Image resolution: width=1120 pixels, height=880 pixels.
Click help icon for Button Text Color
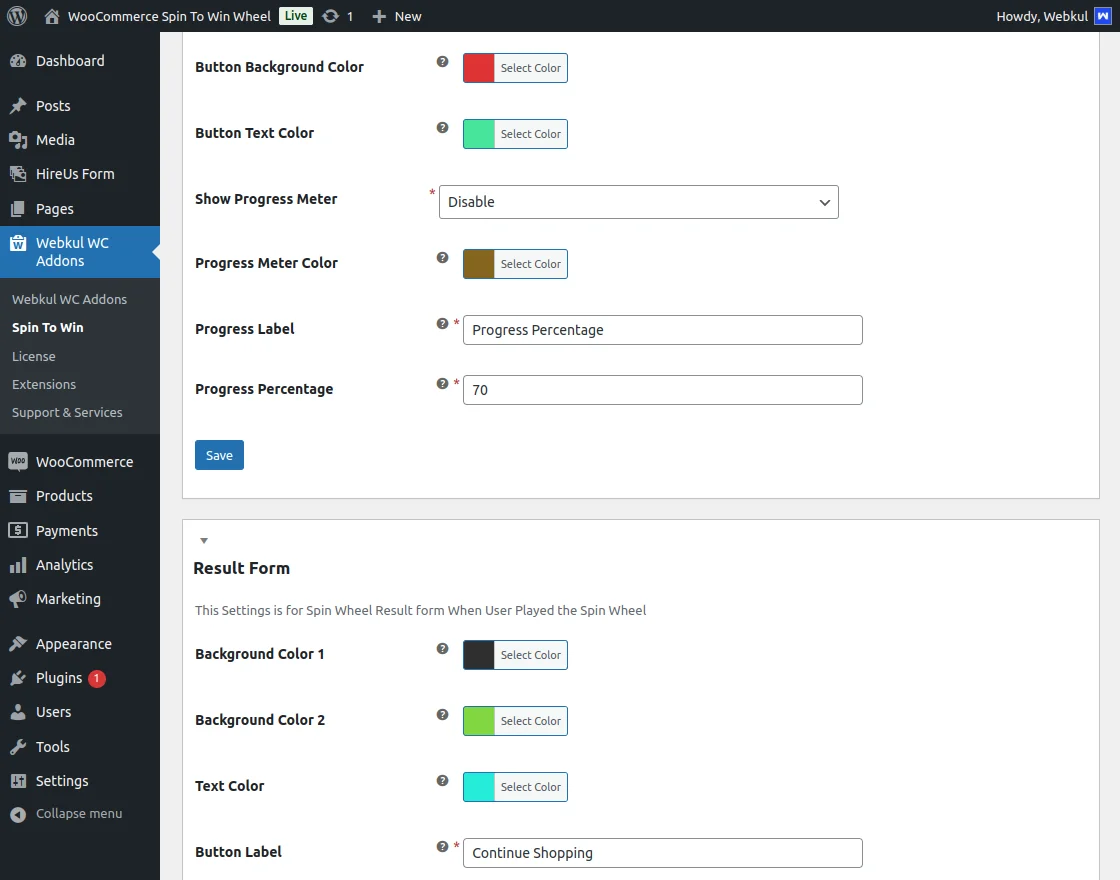click(443, 127)
